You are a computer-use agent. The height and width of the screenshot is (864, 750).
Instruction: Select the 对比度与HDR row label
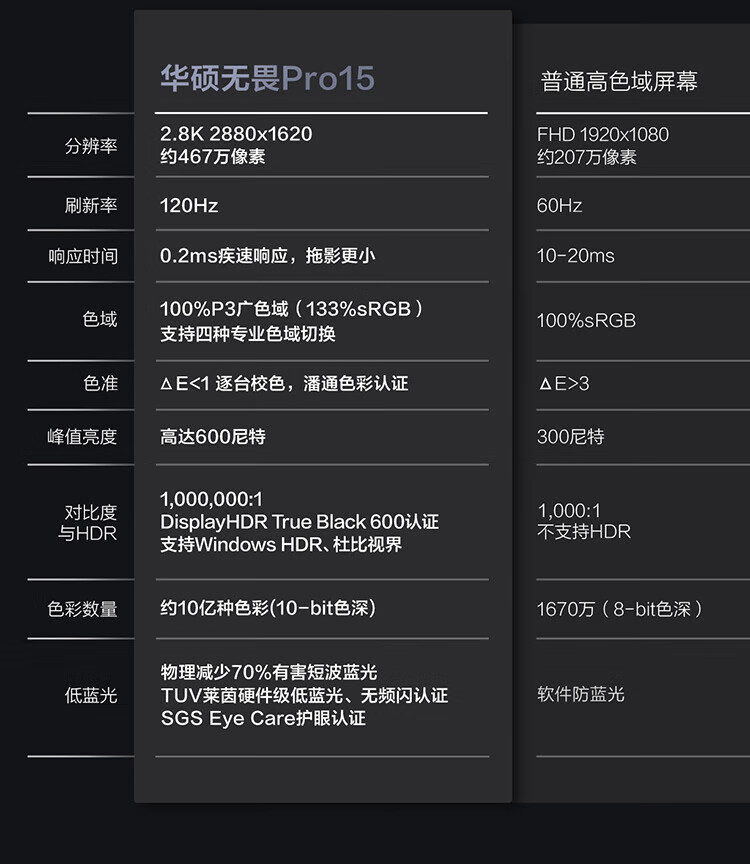click(x=90, y=523)
